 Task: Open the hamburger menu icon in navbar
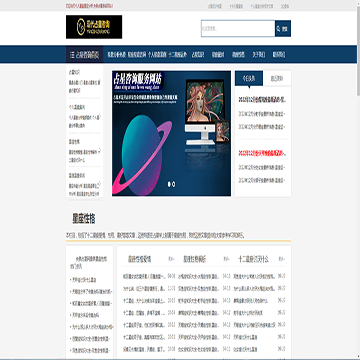click(x=72, y=55)
